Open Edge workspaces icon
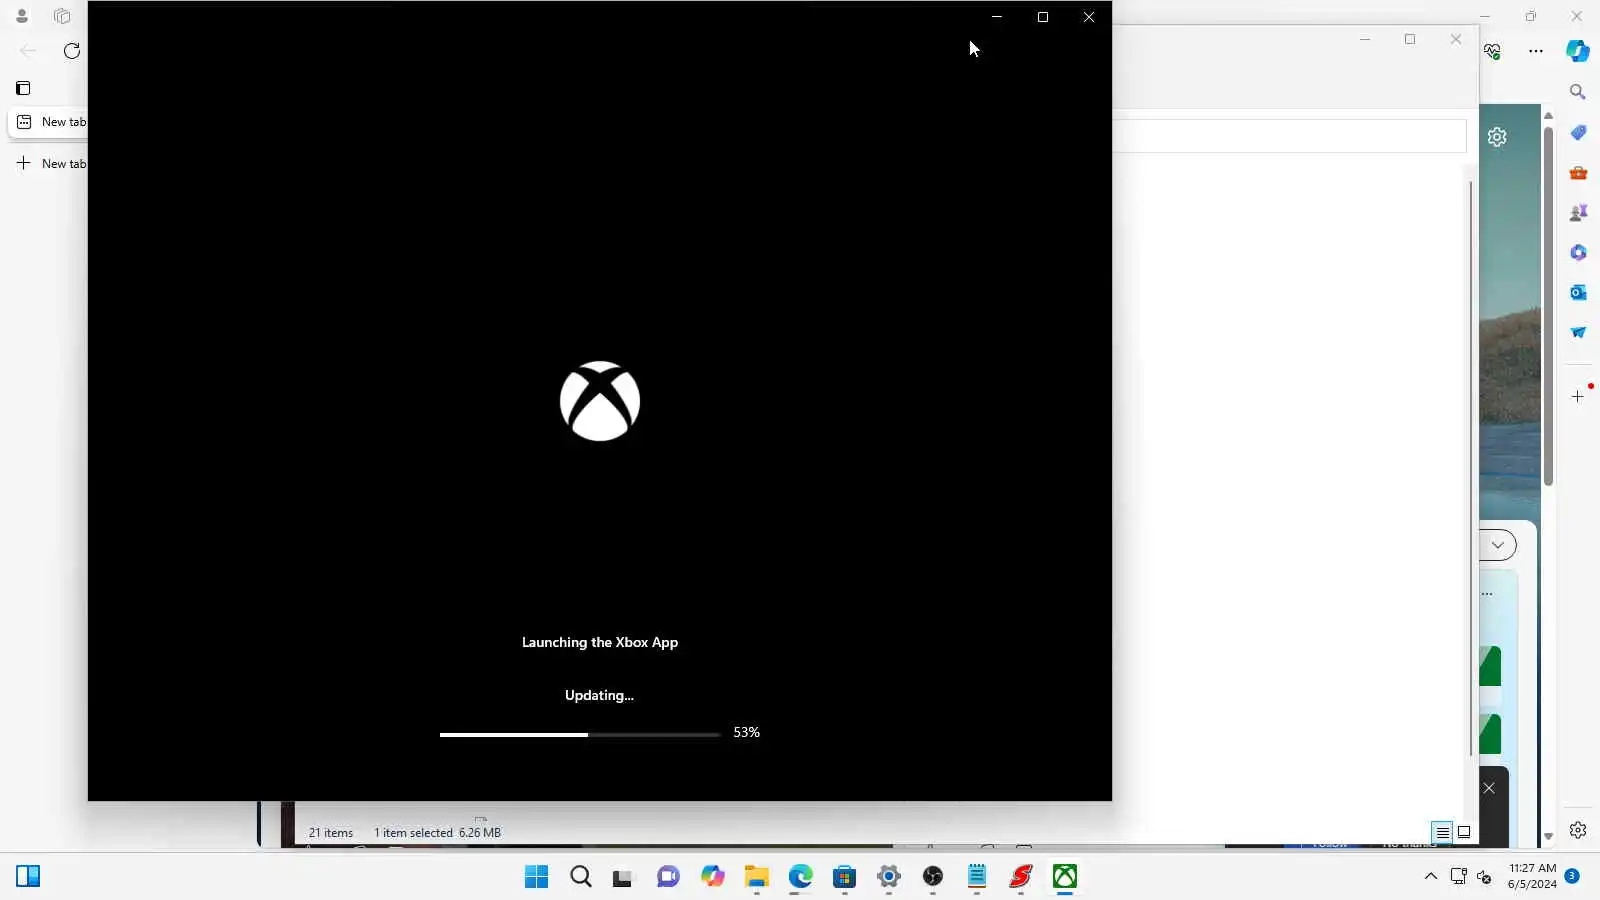Screen dimensions: 1600x900 [x=62, y=16]
